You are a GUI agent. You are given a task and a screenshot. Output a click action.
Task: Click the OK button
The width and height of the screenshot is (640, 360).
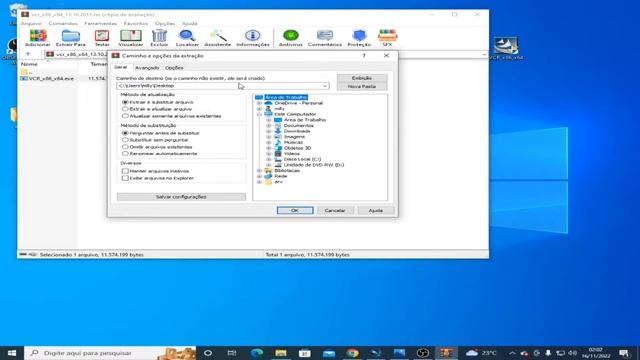point(295,210)
